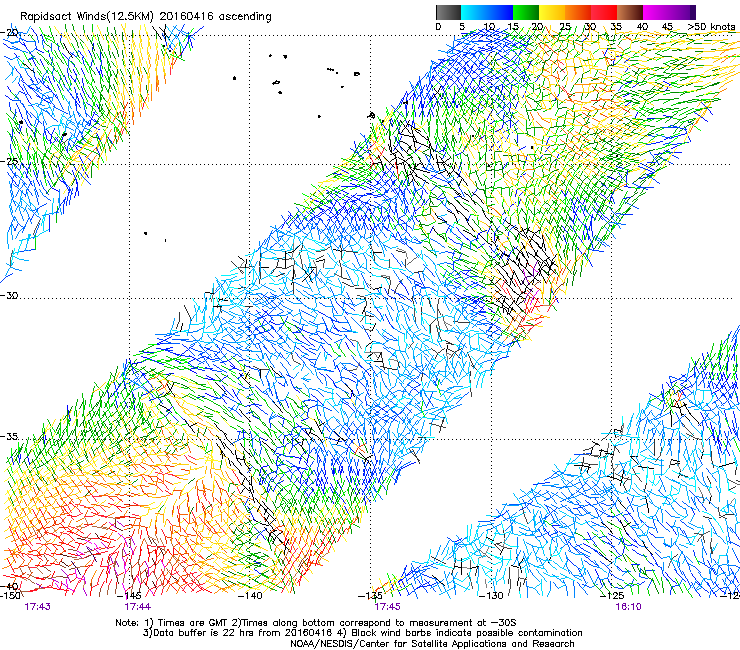
Task: Click the purple '17:45' pass time
Action: (387, 607)
